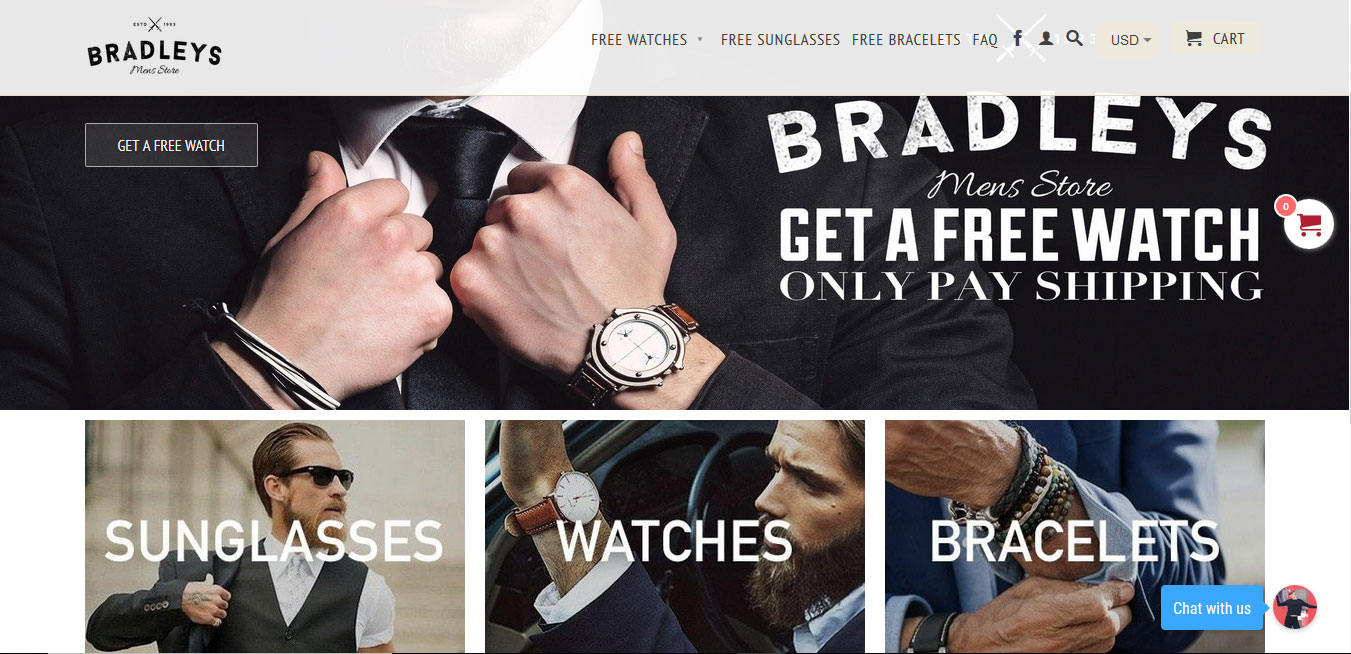
Task: Visit the FAQ link
Action: 985,40
